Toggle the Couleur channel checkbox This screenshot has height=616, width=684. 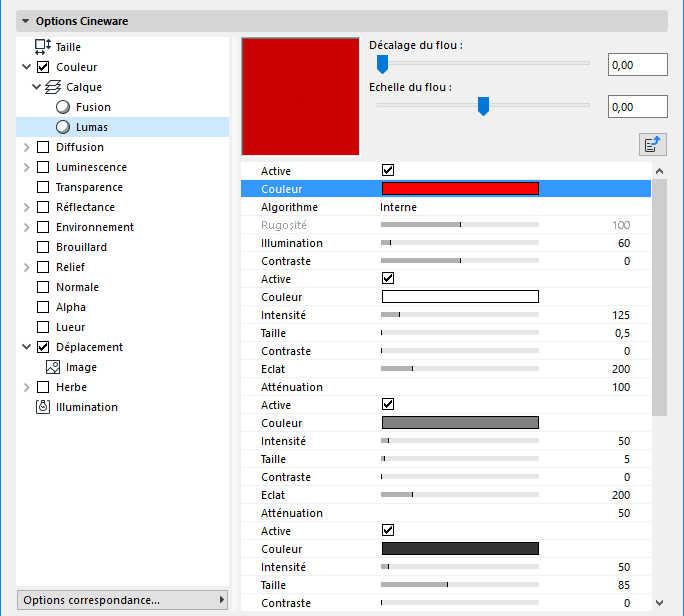[43, 67]
